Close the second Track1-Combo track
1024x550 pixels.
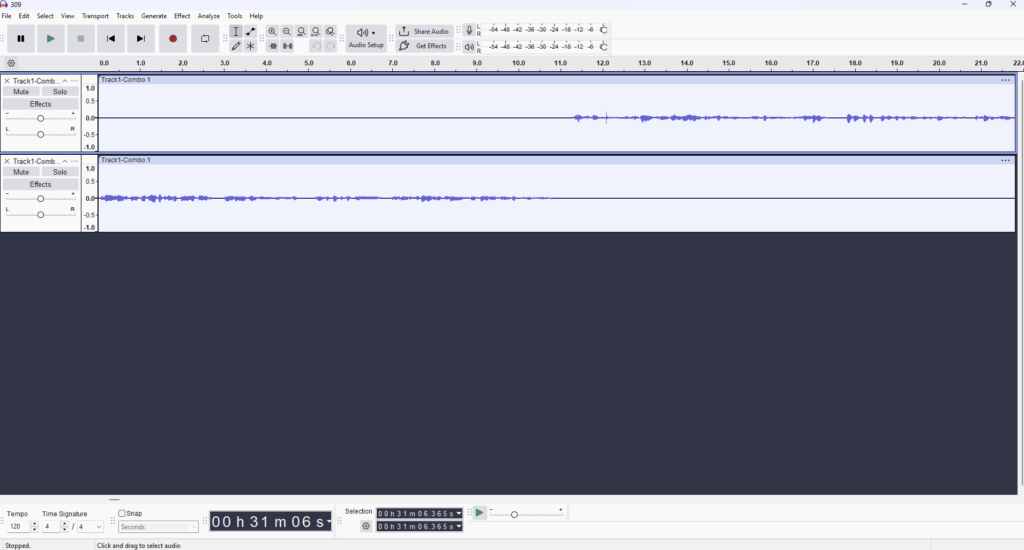pos(7,161)
